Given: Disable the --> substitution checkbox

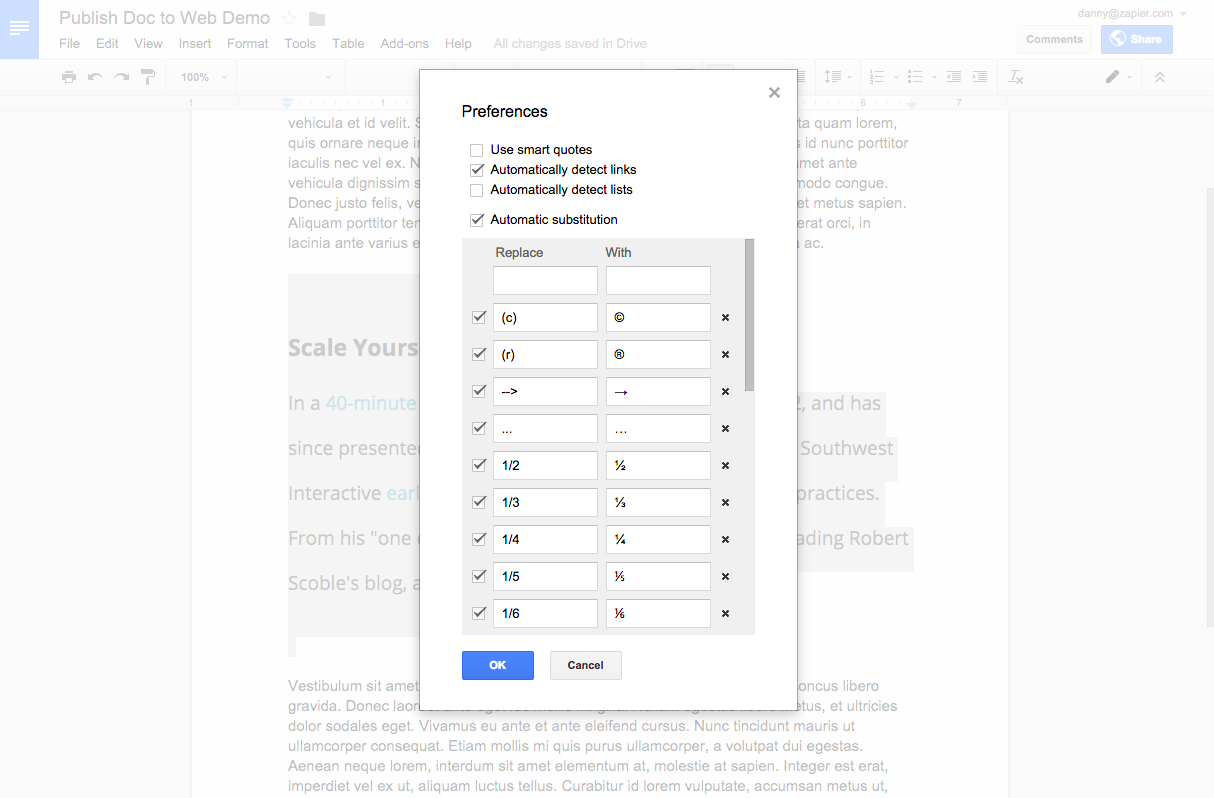Looking at the screenshot, I should pyautogui.click(x=479, y=392).
